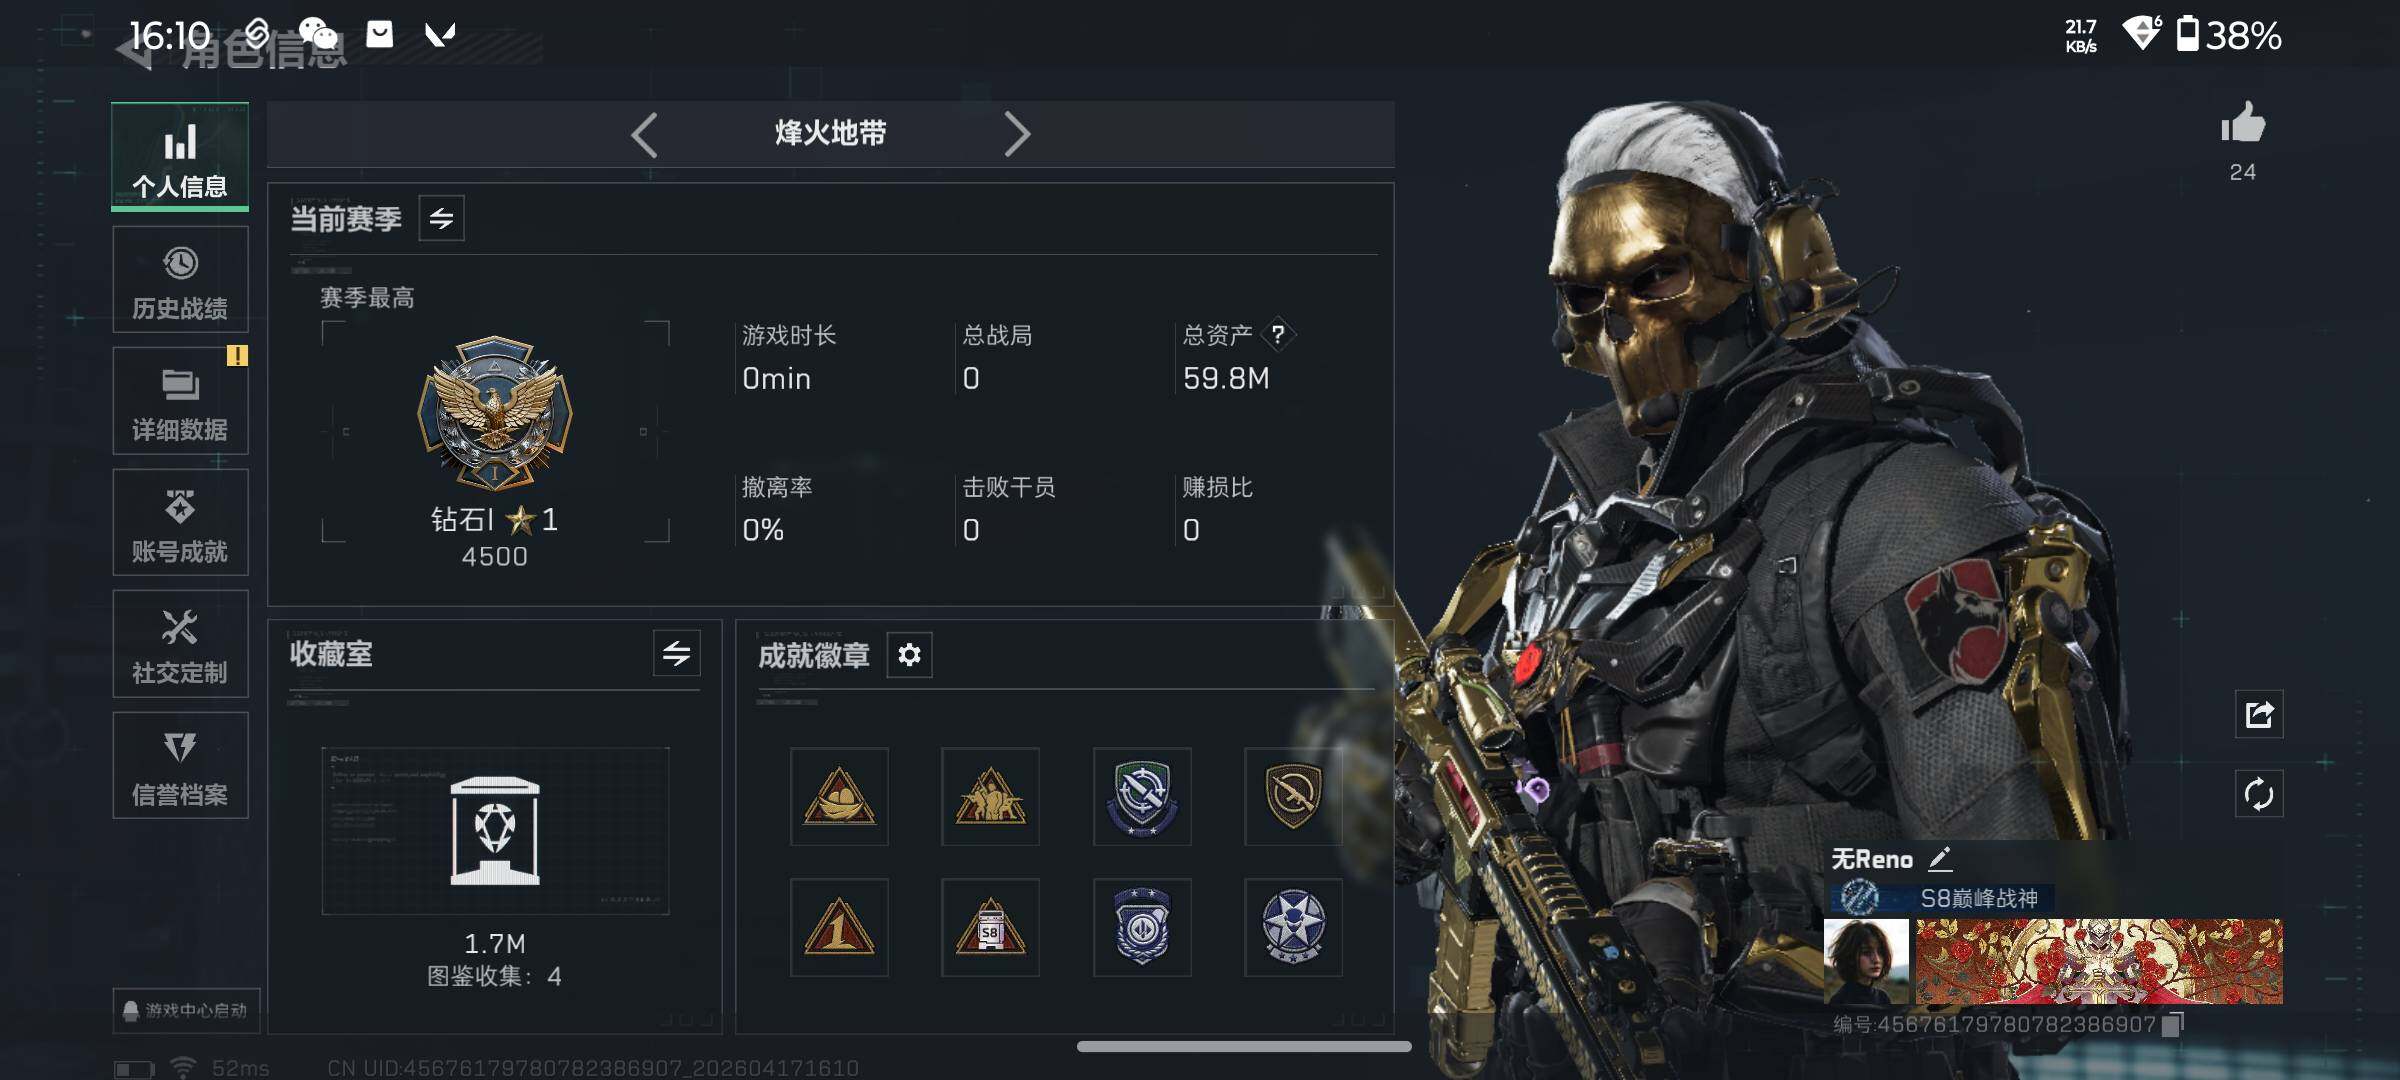Click the horizontal scroll bar at the bottom
Image resolution: width=2400 pixels, height=1080 pixels.
click(x=1244, y=1047)
